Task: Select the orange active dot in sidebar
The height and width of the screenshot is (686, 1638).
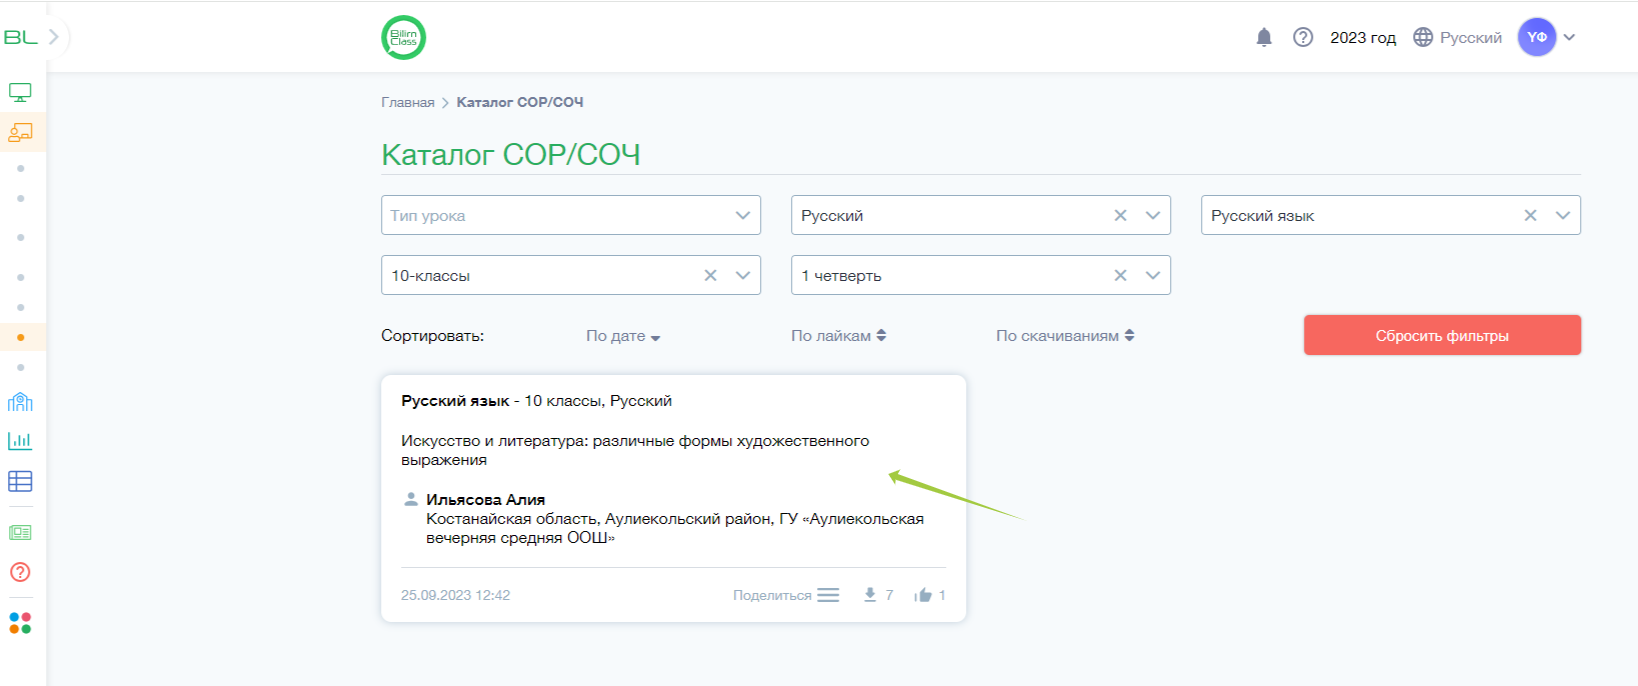Action: coord(20,337)
